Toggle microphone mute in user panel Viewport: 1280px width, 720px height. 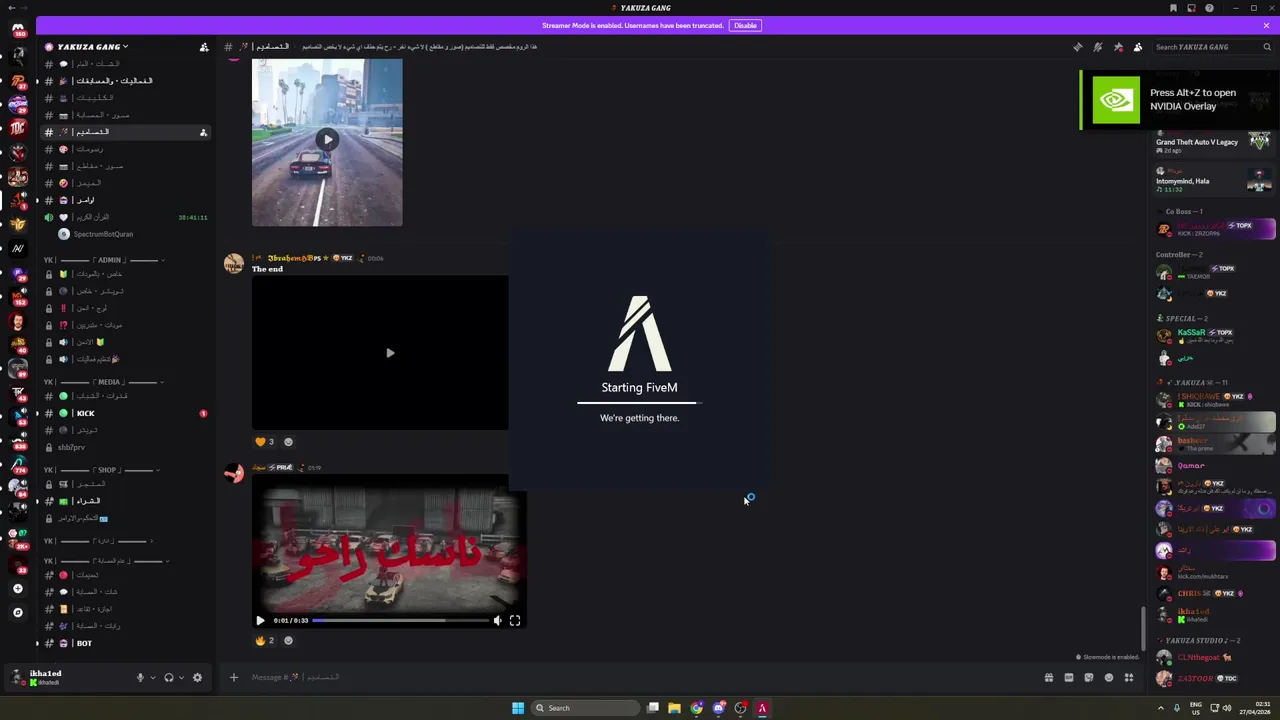[140, 677]
